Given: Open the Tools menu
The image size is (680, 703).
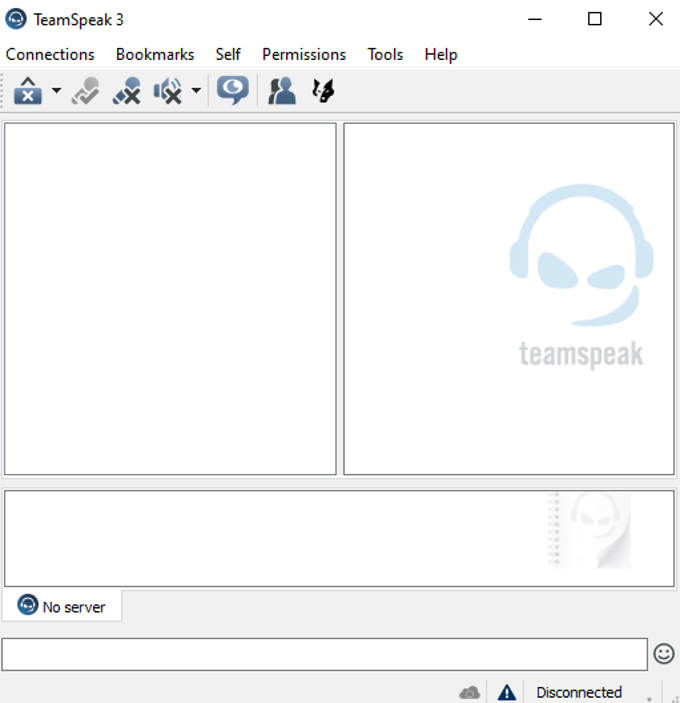Looking at the screenshot, I should pos(385,55).
